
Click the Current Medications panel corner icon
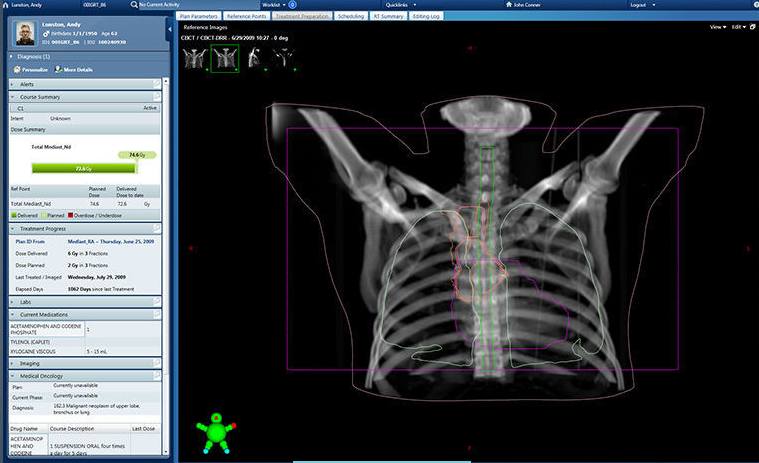click(156, 314)
